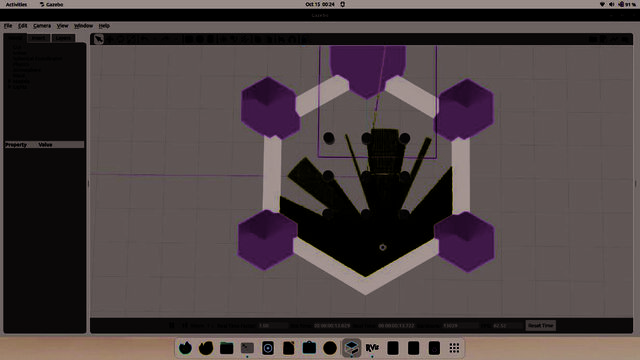Viewport: 640px width, 360px height.
Task: Click the volume icon in top bar
Action: coord(611,4)
